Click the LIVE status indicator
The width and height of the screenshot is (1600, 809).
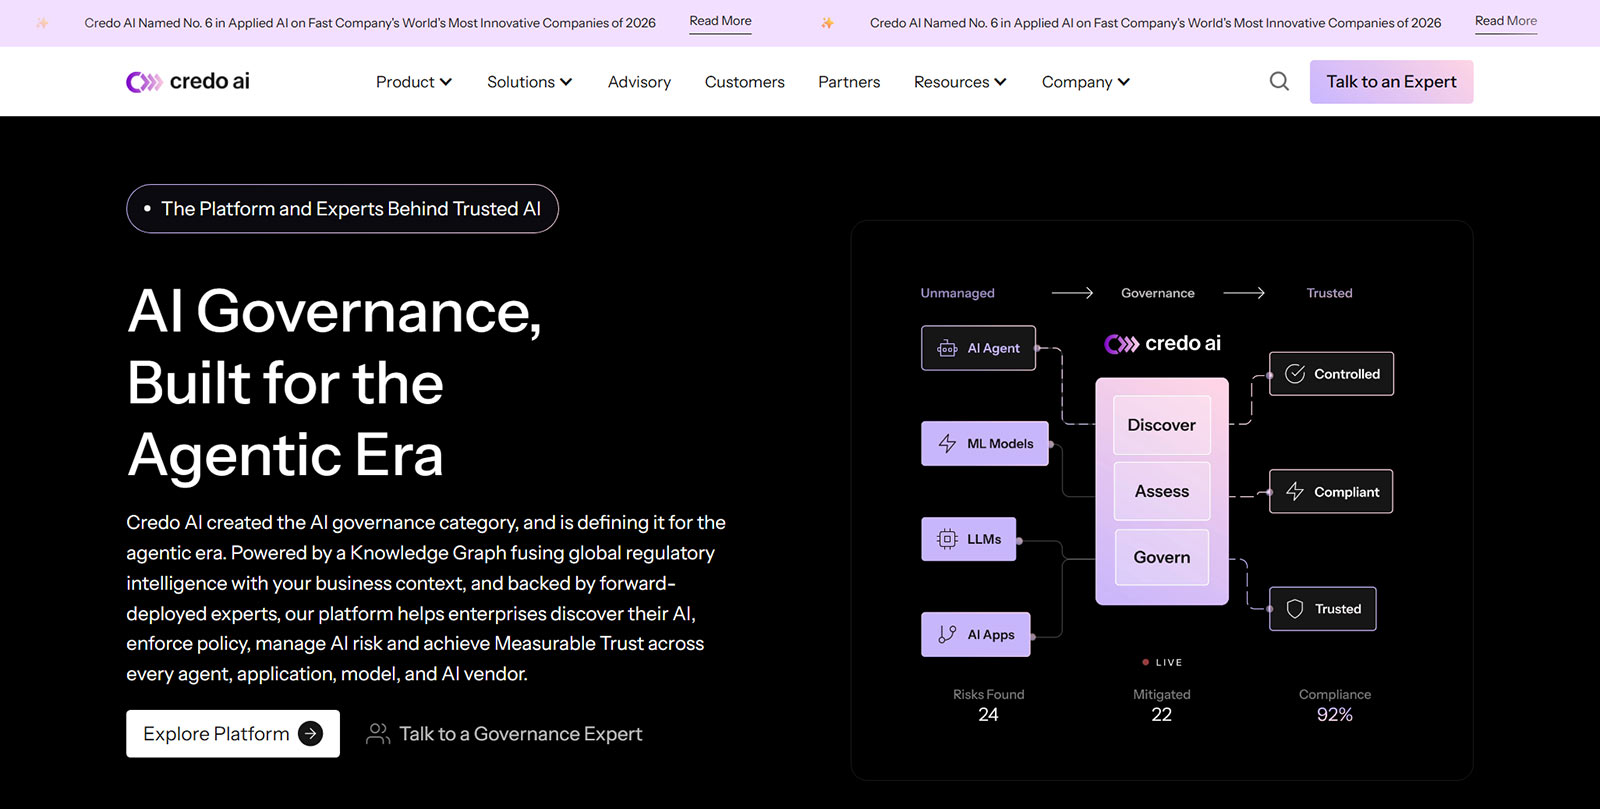[x=1162, y=662]
